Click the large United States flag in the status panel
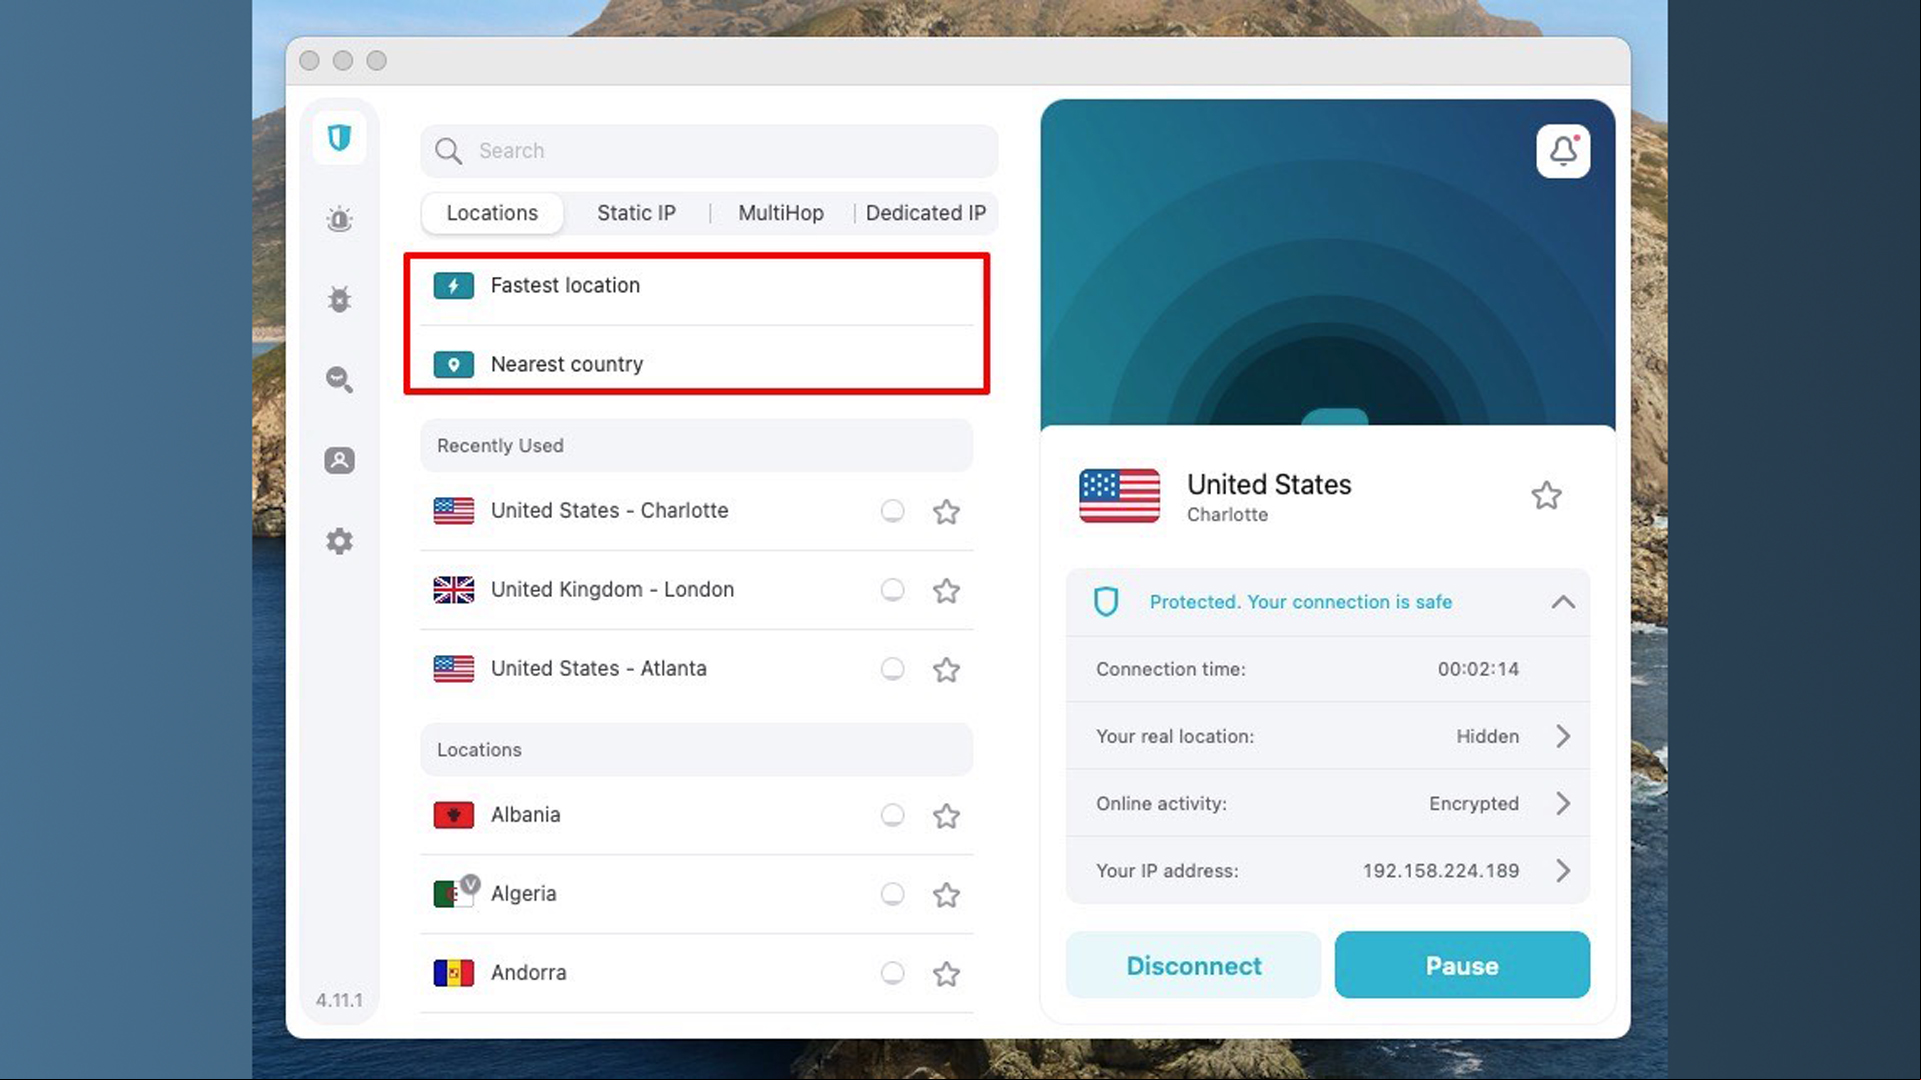This screenshot has height=1080, width=1921. pyautogui.click(x=1119, y=495)
